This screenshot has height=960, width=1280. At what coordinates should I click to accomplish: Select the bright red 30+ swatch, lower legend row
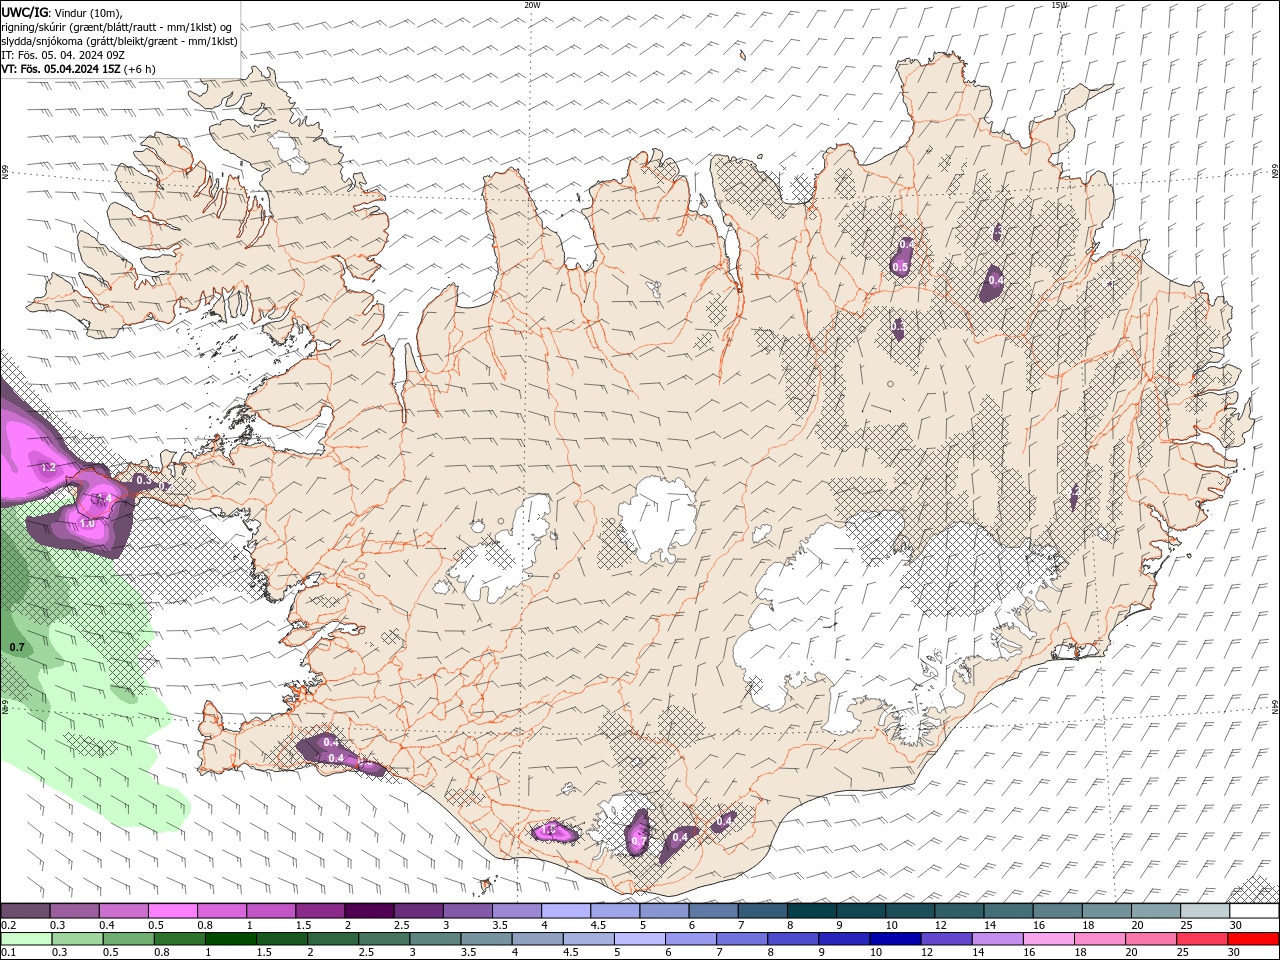[1254, 939]
